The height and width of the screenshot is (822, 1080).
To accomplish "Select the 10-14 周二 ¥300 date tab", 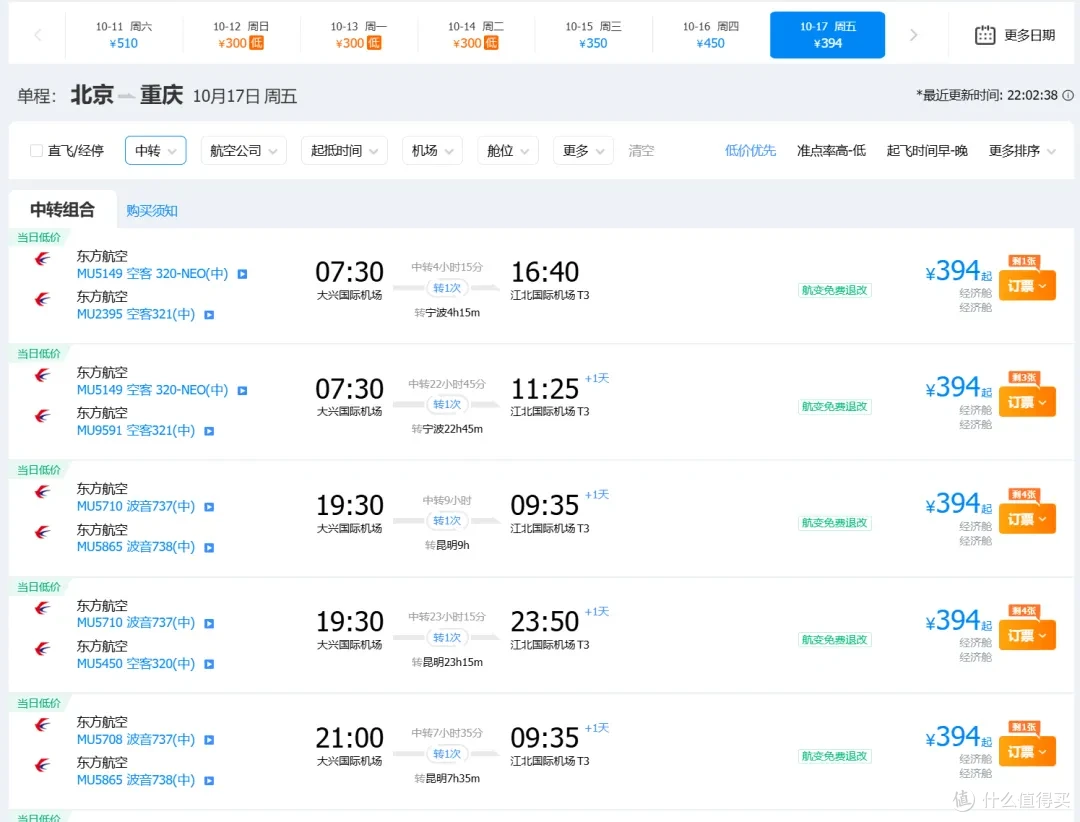I will 475,35.
